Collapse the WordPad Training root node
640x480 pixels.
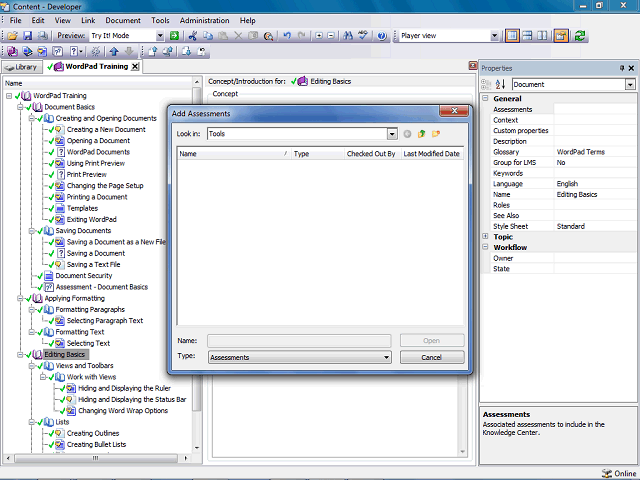9,96
